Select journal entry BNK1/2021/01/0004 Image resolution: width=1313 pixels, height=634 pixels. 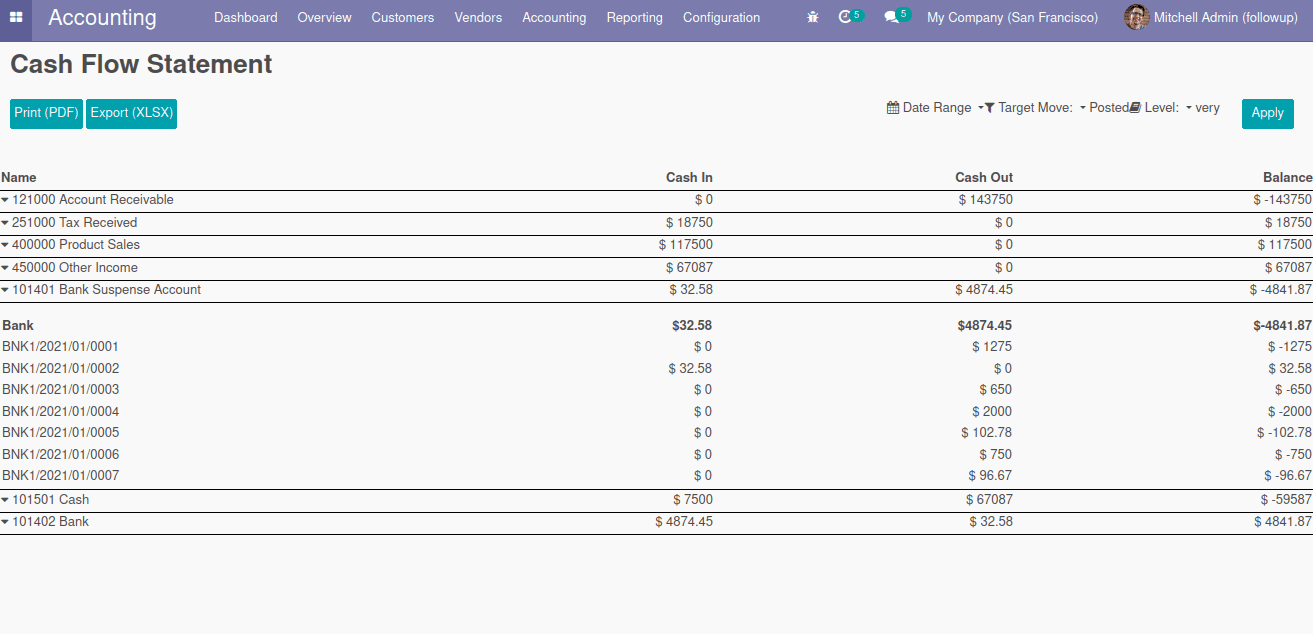tap(60, 411)
